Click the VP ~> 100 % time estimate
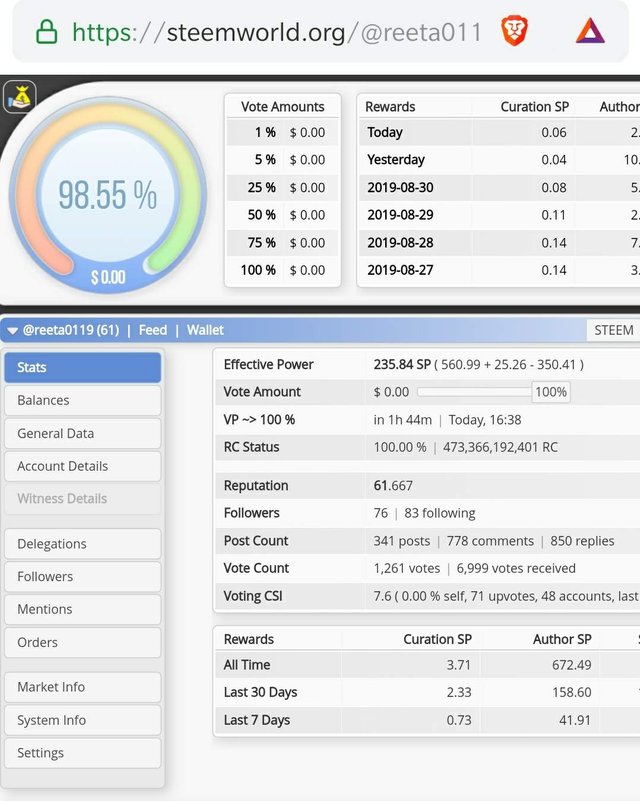The width and height of the screenshot is (640, 801). [447, 419]
